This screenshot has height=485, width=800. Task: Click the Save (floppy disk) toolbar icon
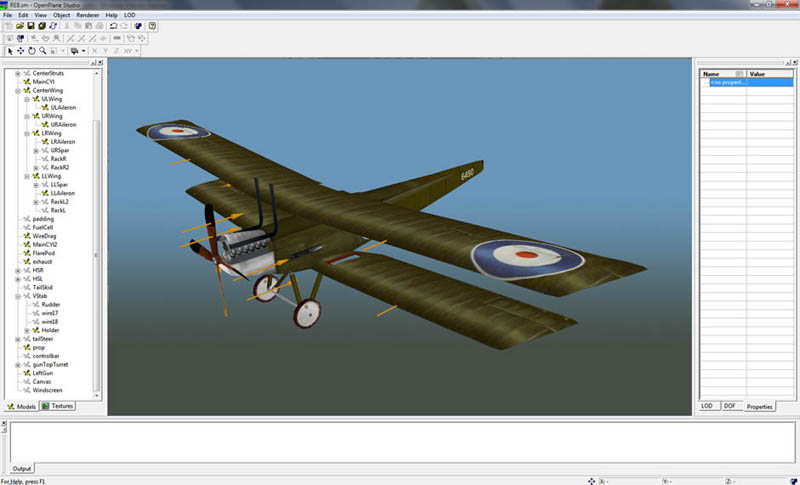[31, 26]
